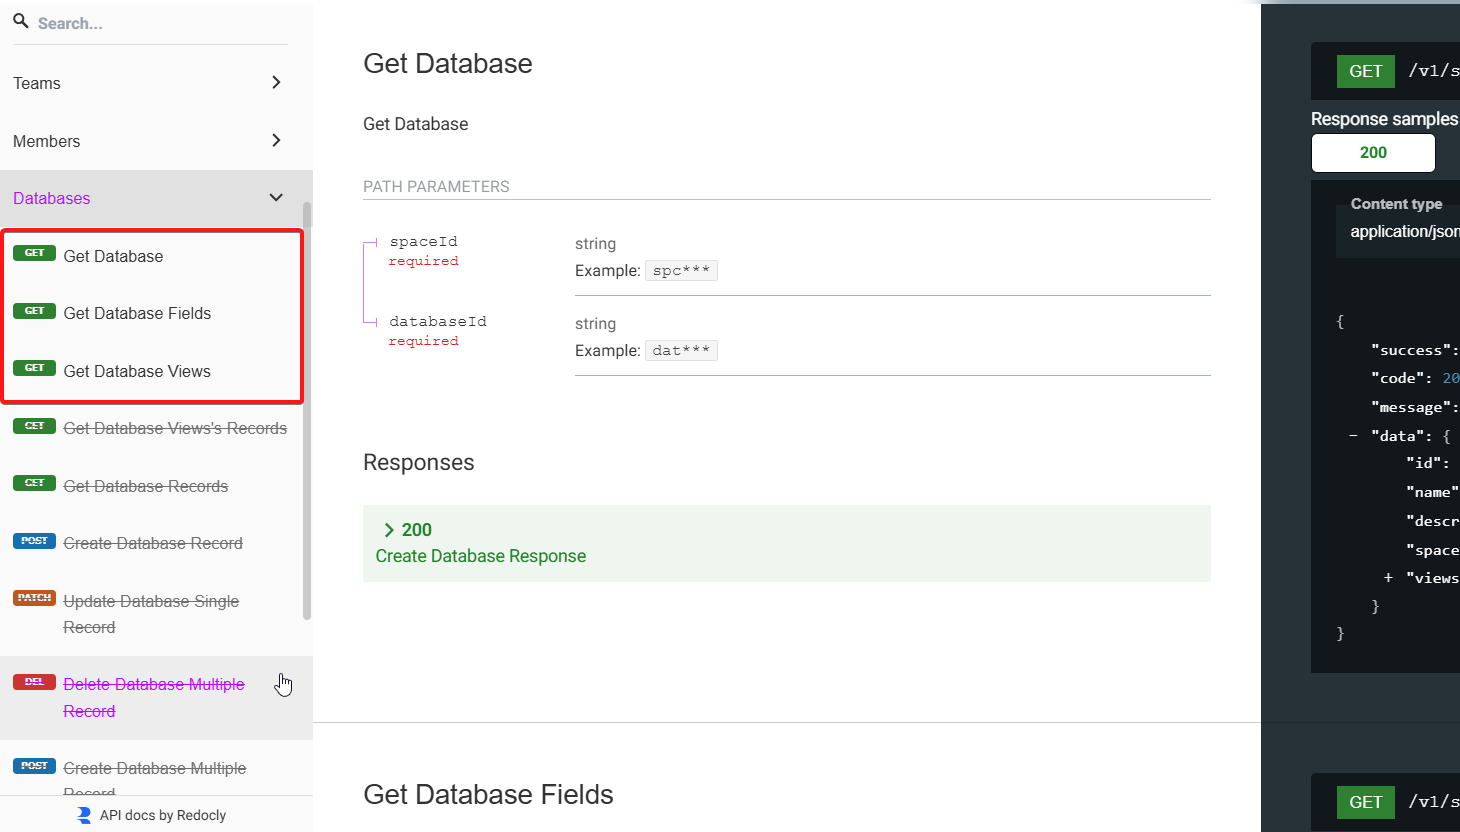1460x832 pixels.
Task: Expand the "views" JSON property
Action: (1388, 578)
